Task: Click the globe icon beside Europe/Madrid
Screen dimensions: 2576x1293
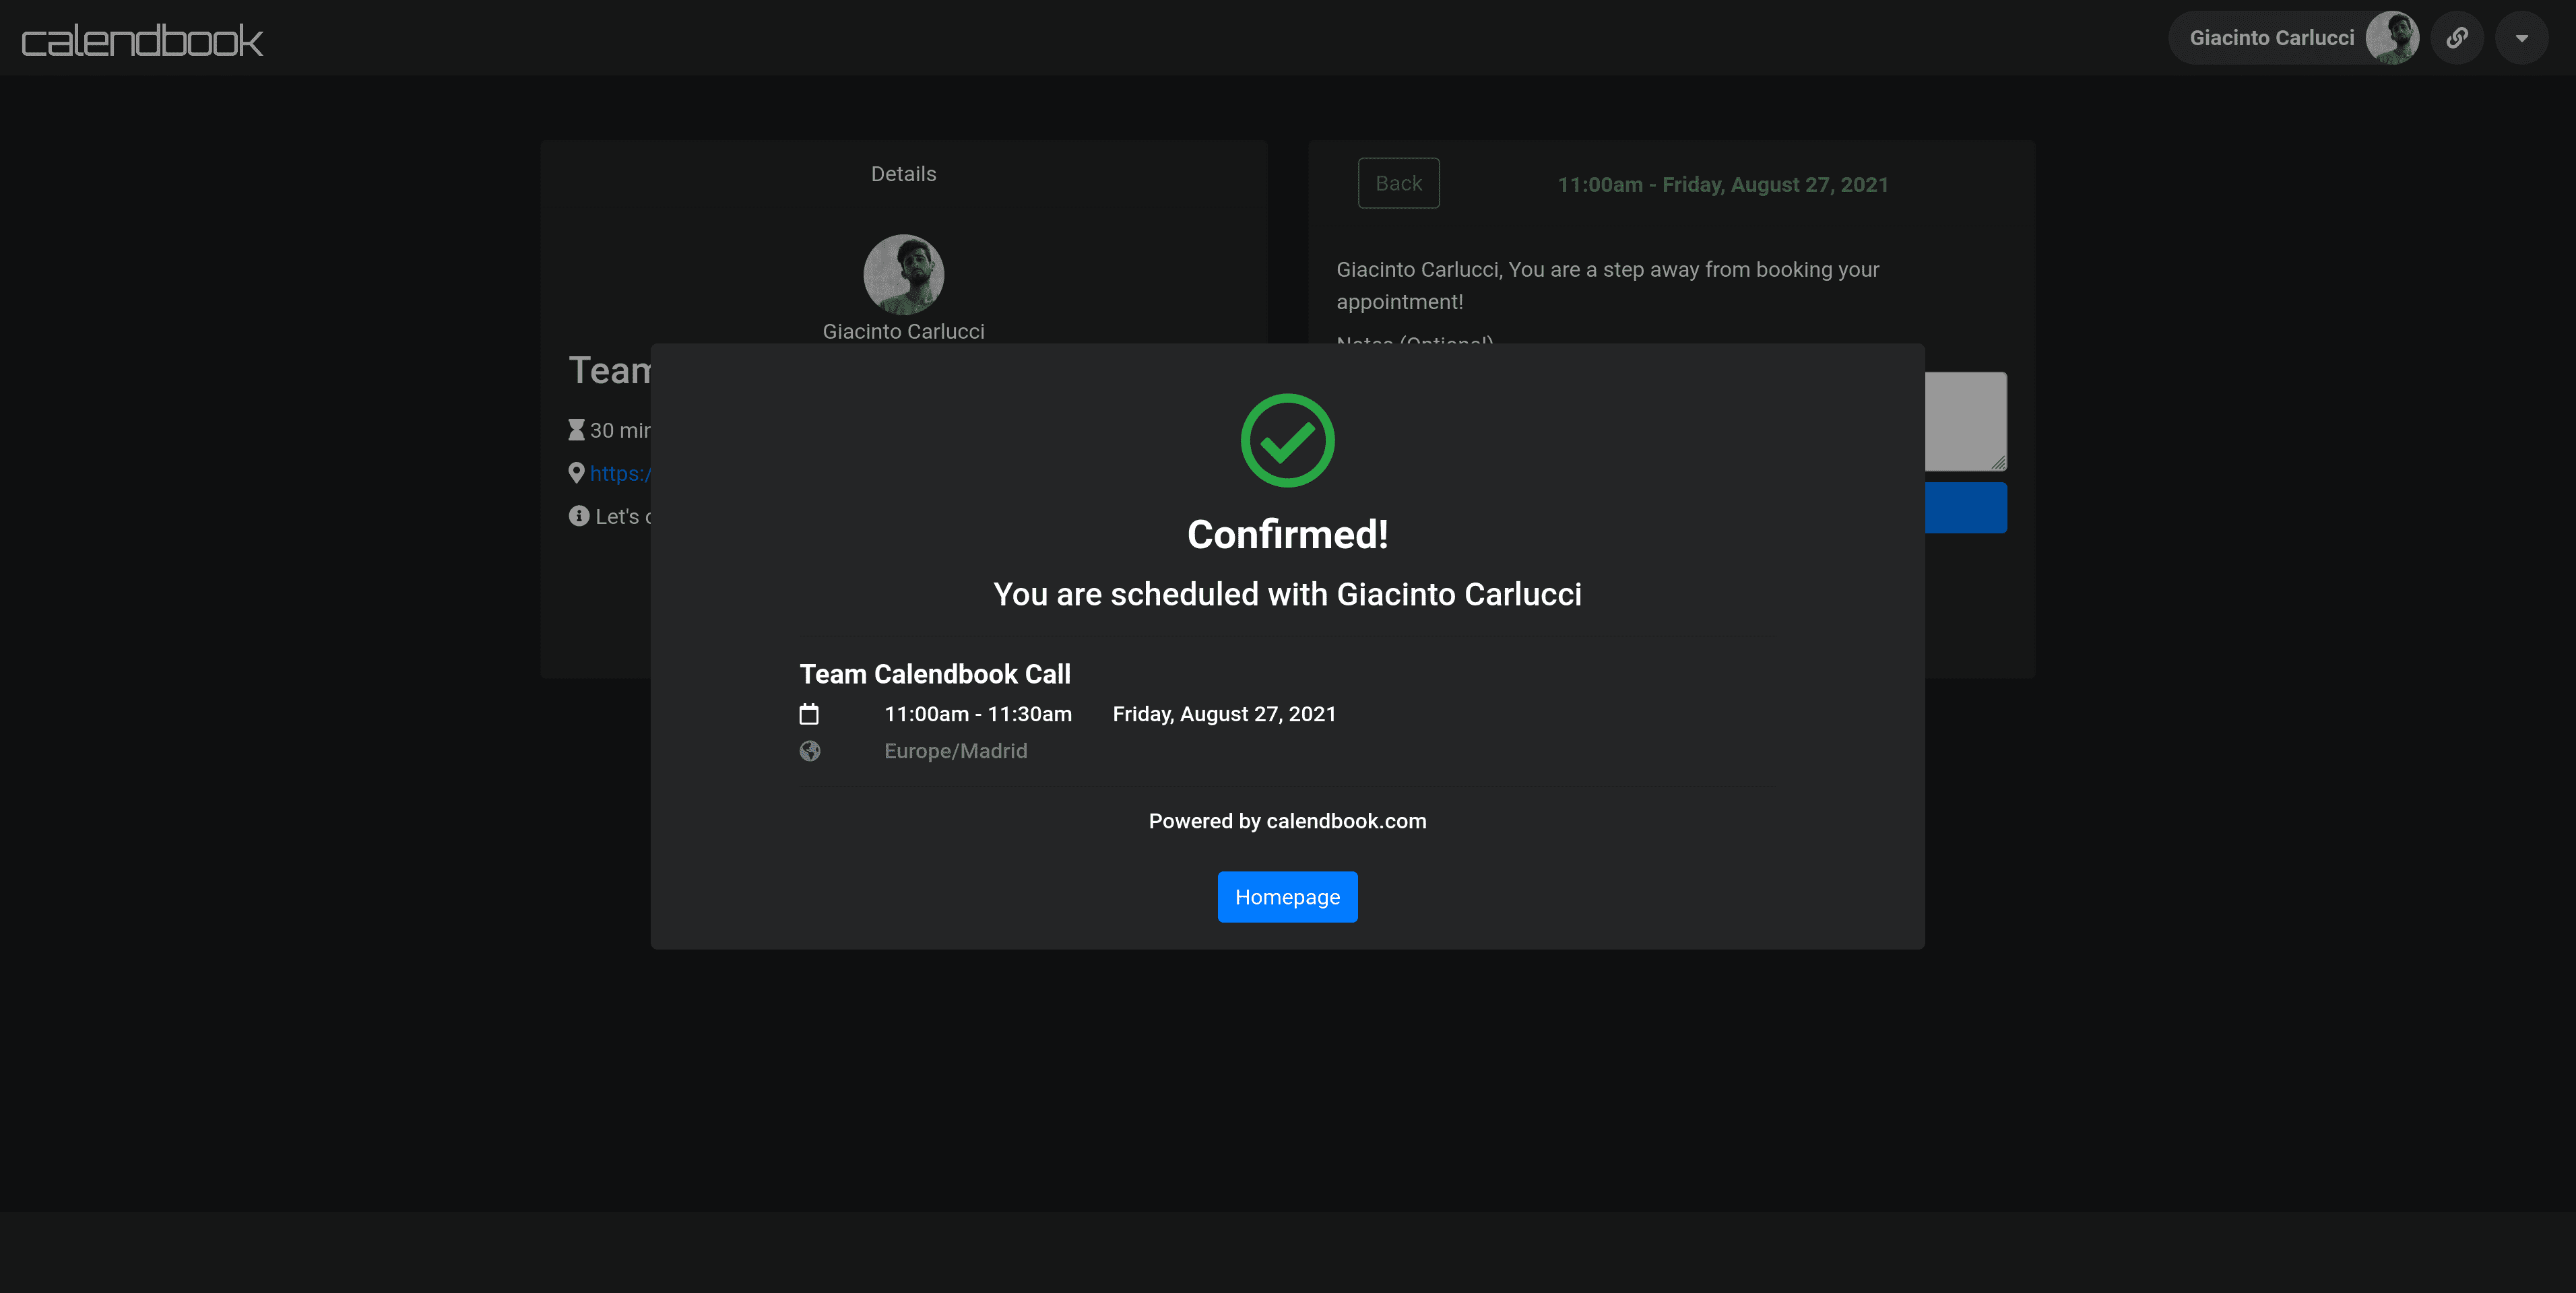Action: point(810,751)
